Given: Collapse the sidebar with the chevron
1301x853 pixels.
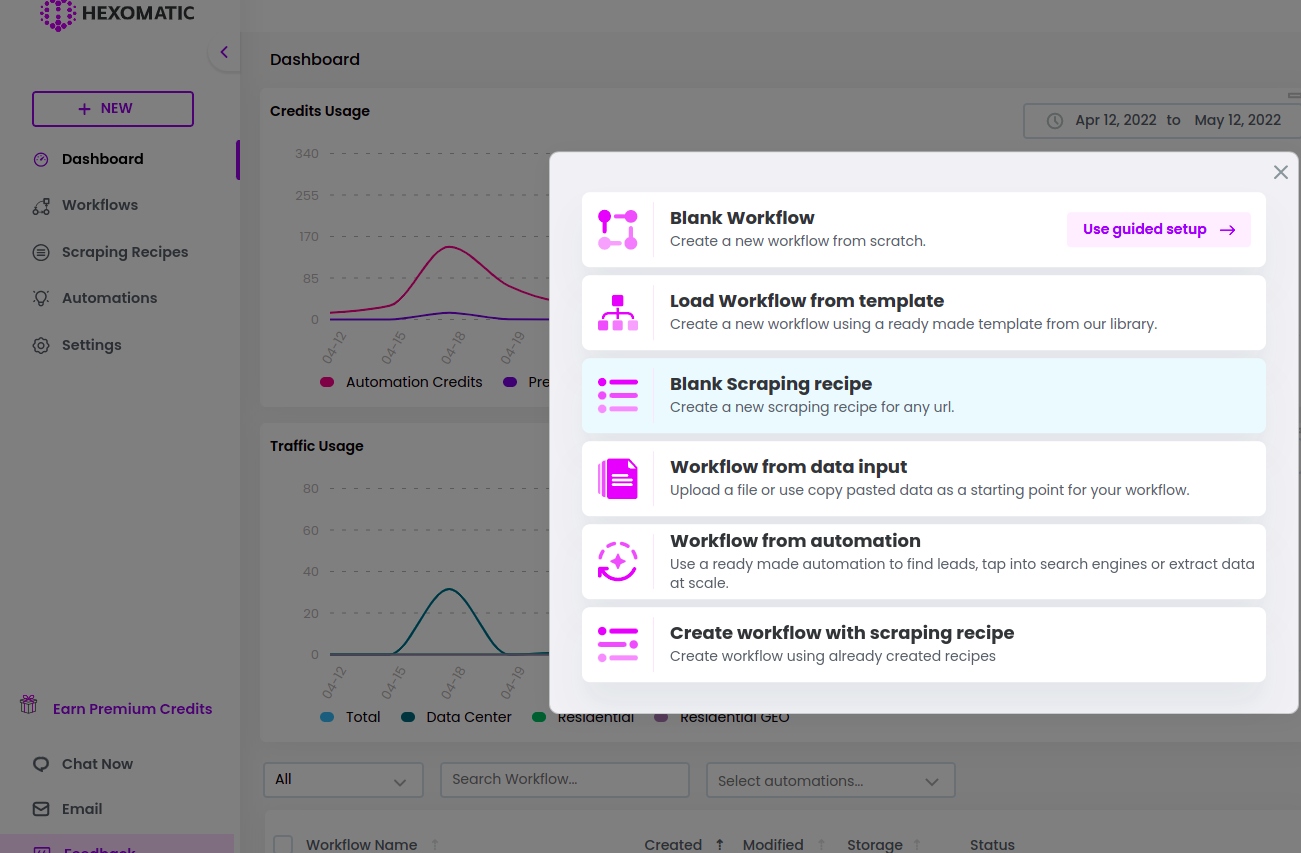Looking at the screenshot, I should 224,52.
